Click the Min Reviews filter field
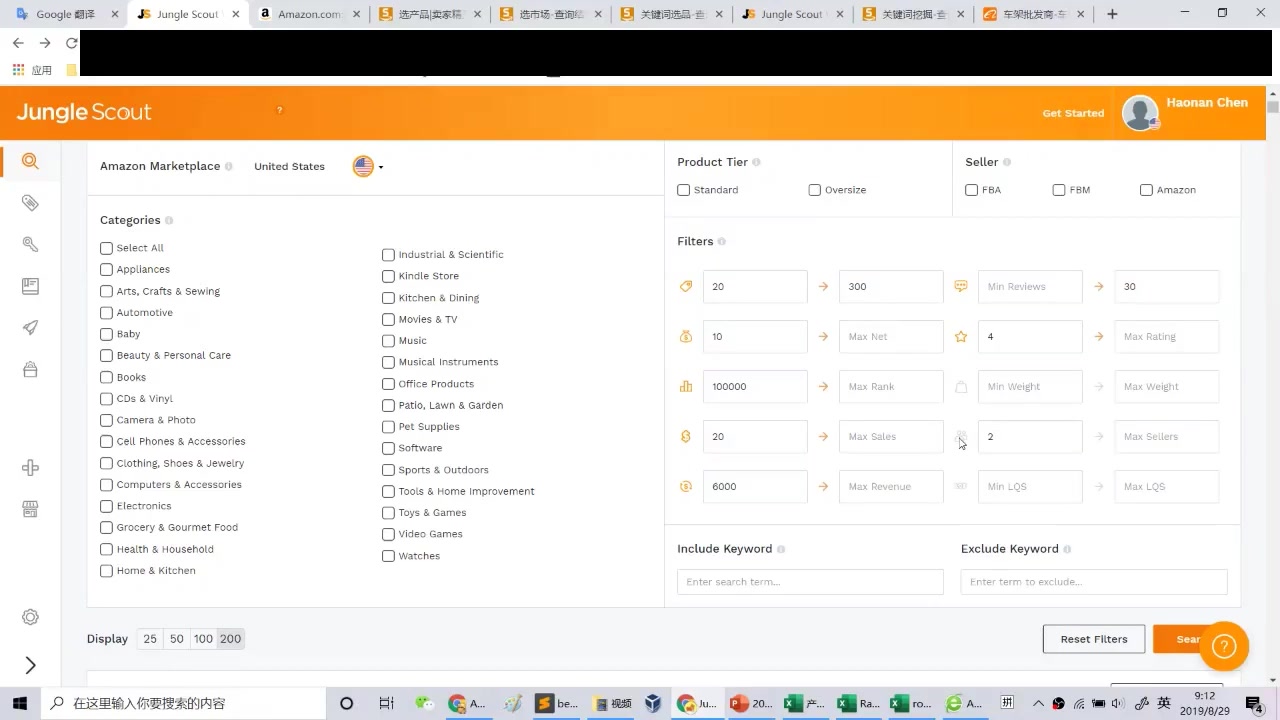Screen dimensions: 1280x720 click(x=1030, y=286)
